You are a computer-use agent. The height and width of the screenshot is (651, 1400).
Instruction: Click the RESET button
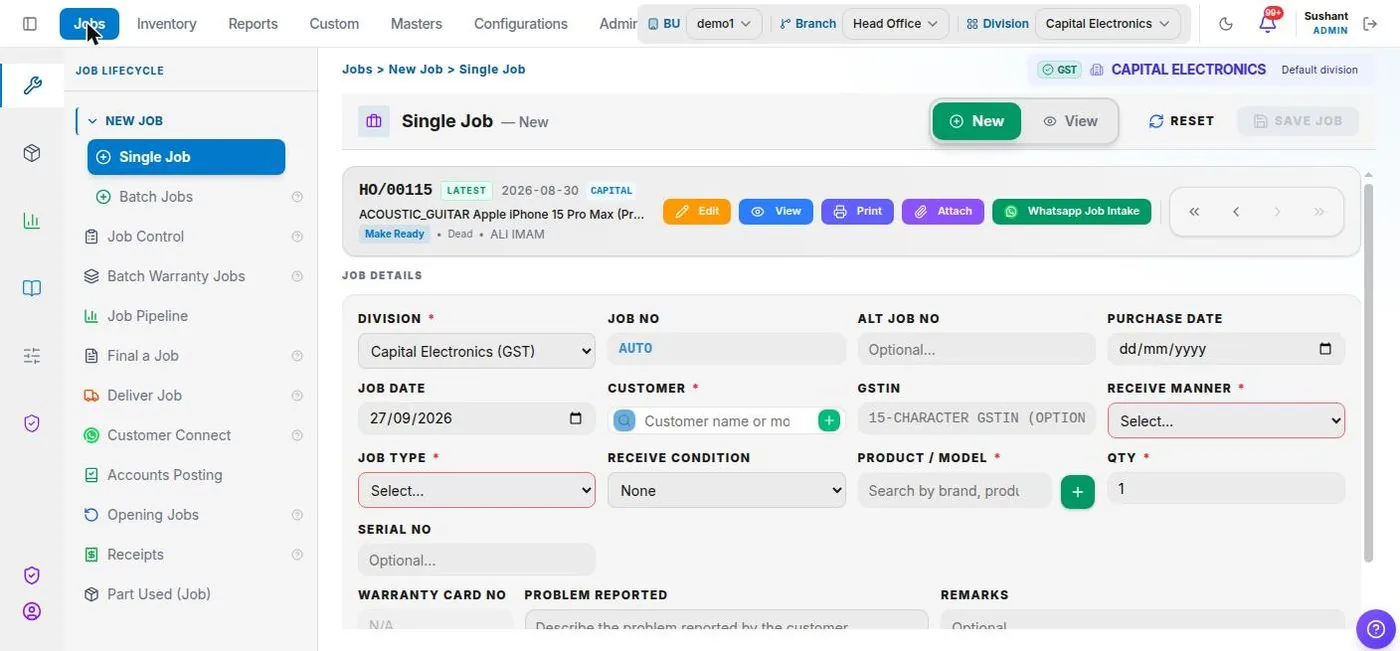(x=1182, y=121)
